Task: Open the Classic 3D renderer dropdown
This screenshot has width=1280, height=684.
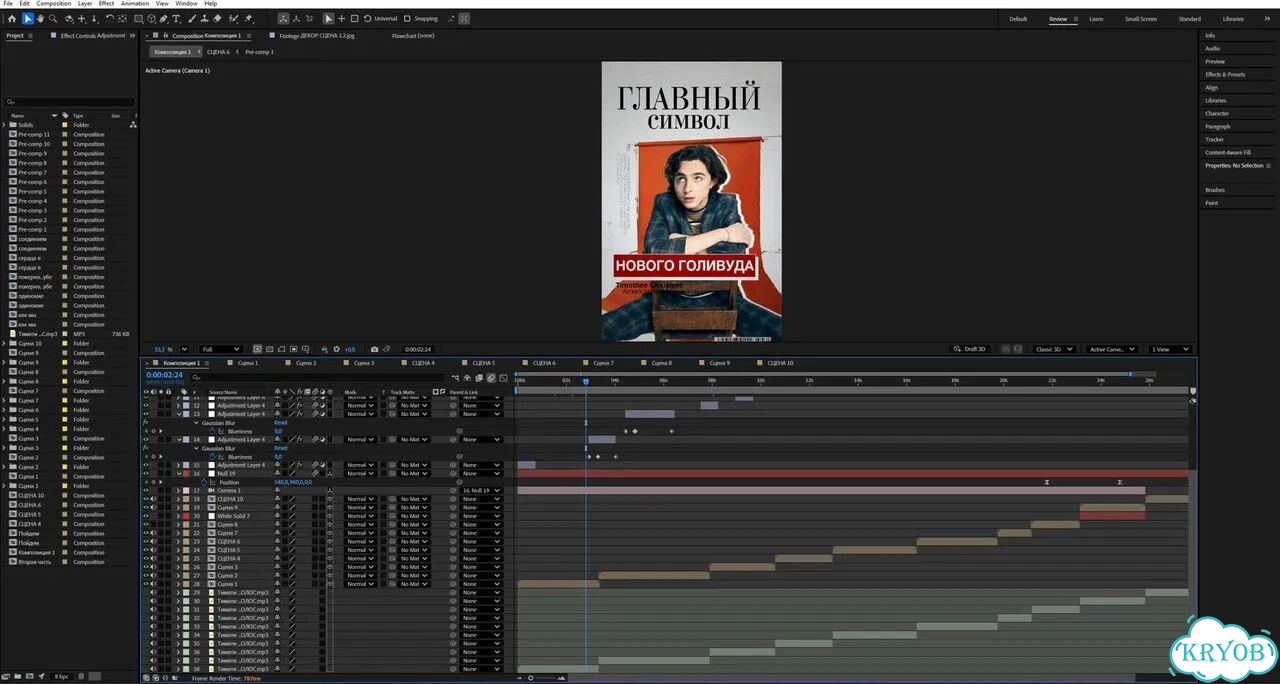Action: pos(1055,349)
